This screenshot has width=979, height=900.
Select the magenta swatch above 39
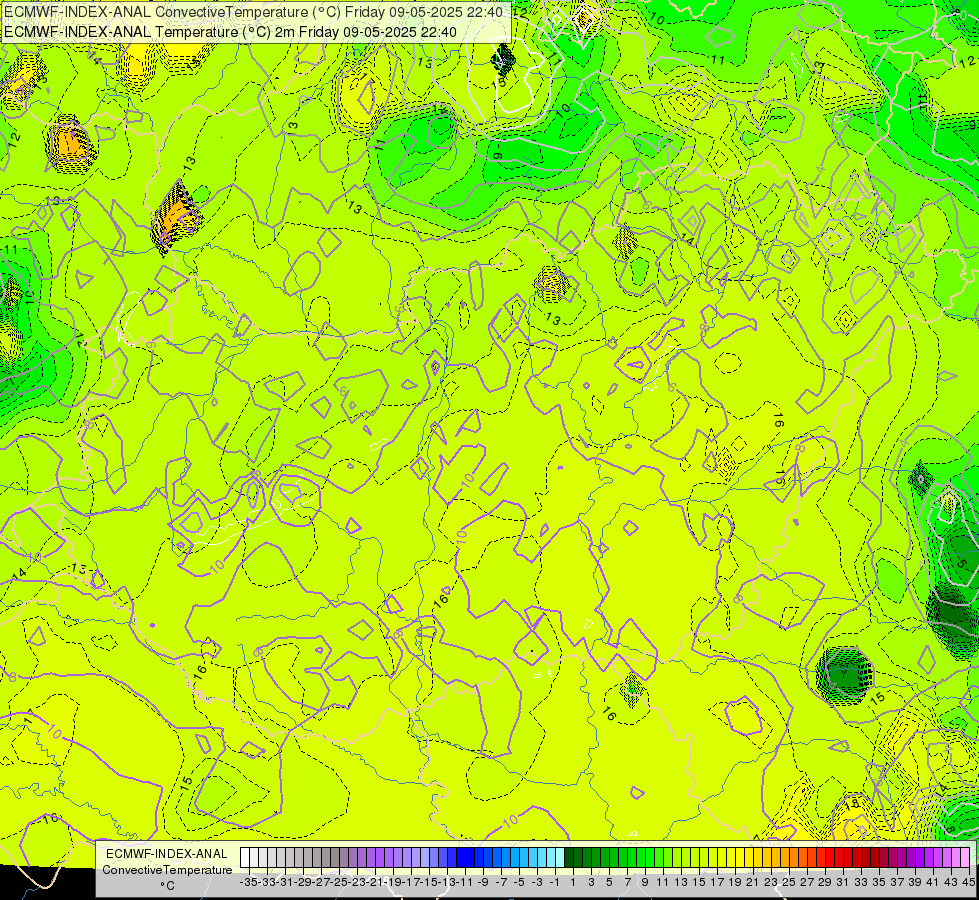[x=910, y=857]
